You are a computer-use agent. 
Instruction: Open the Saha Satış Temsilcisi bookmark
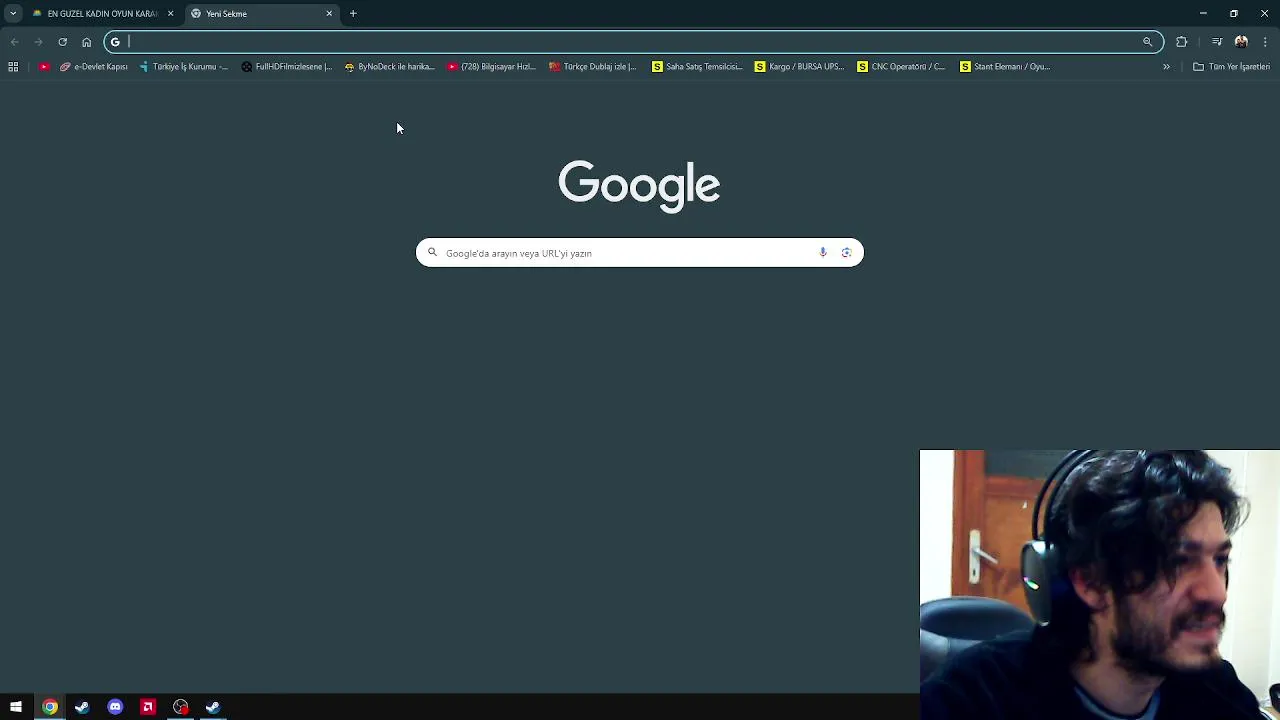point(697,66)
